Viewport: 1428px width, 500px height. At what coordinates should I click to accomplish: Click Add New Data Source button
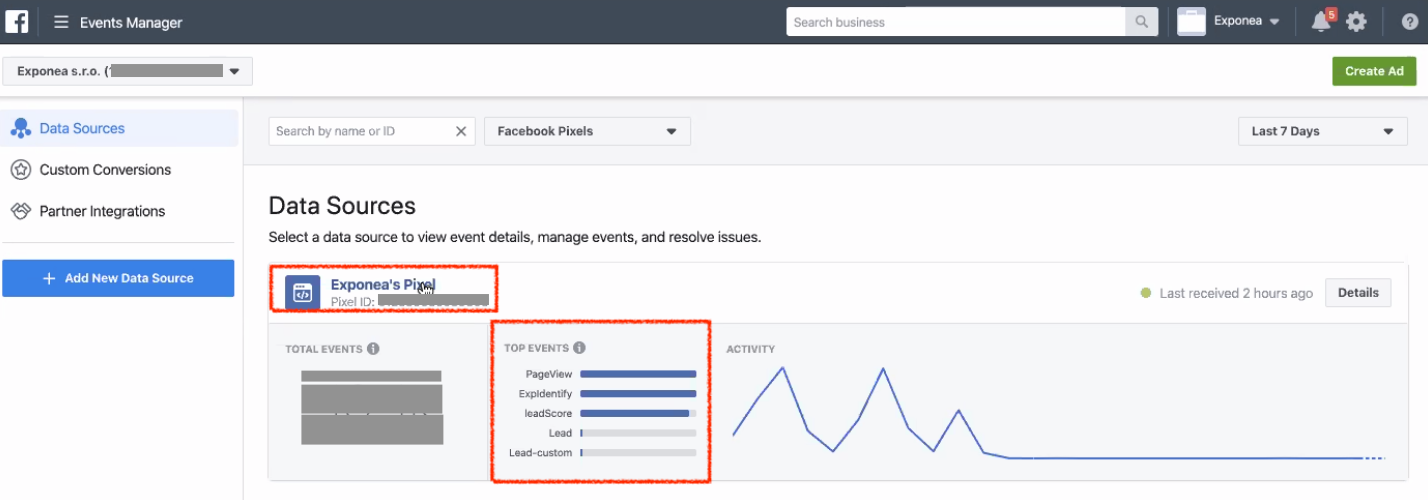coord(118,278)
